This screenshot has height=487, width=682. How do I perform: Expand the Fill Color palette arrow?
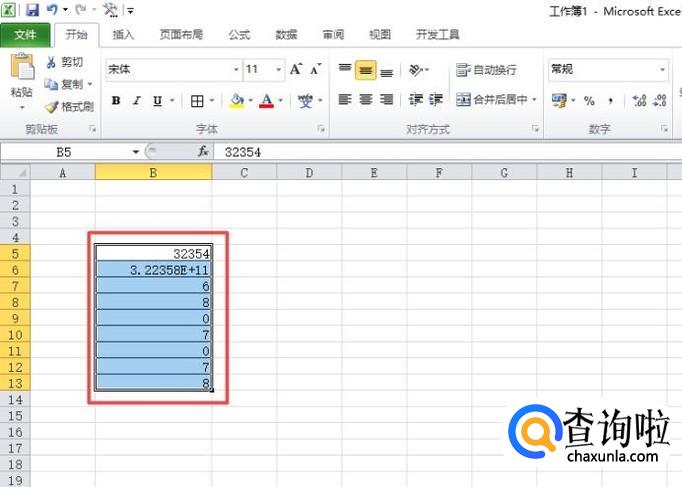click(x=251, y=101)
